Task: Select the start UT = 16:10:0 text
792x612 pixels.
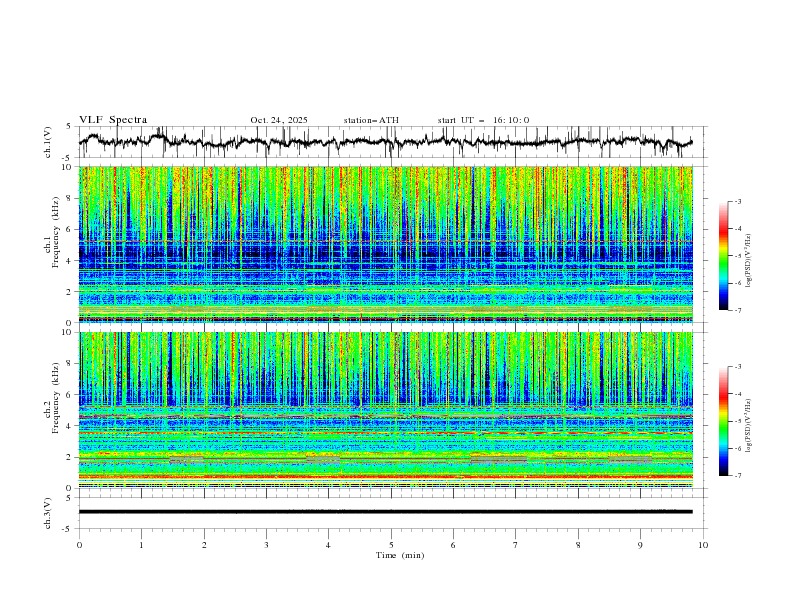Action: point(483,120)
